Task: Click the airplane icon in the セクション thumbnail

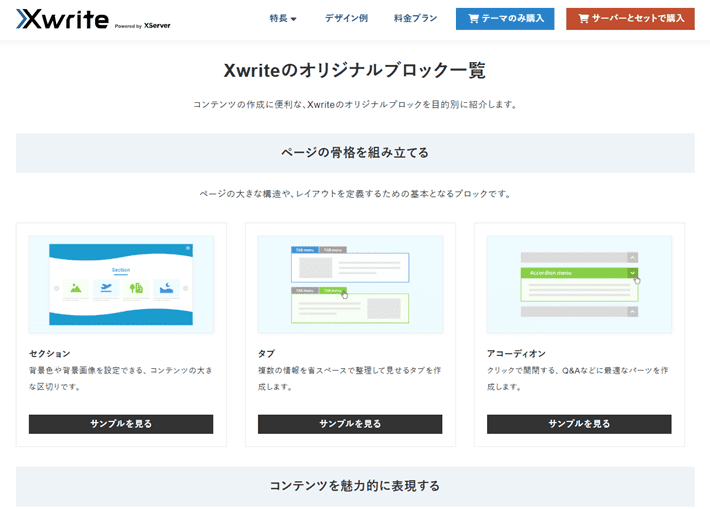Action: [106, 288]
